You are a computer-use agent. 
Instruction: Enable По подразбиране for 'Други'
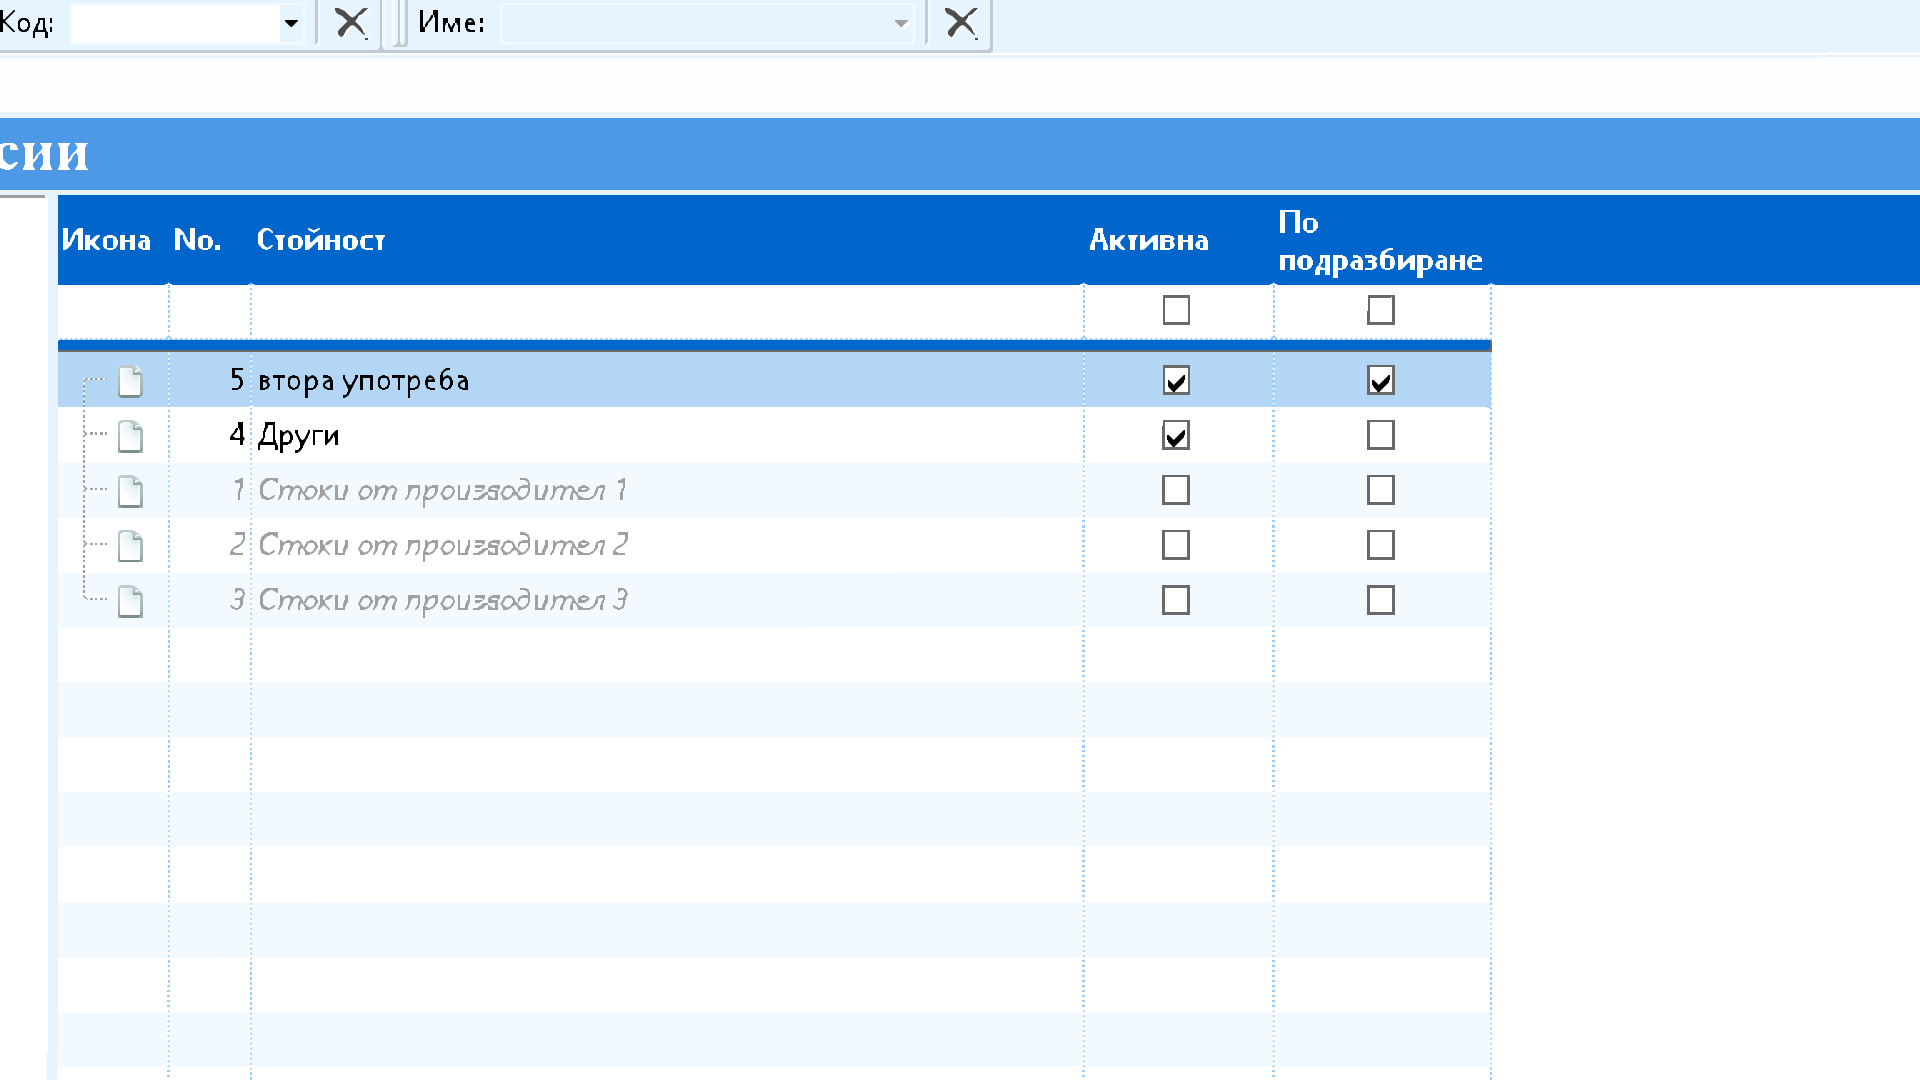[x=1380, y=435]
